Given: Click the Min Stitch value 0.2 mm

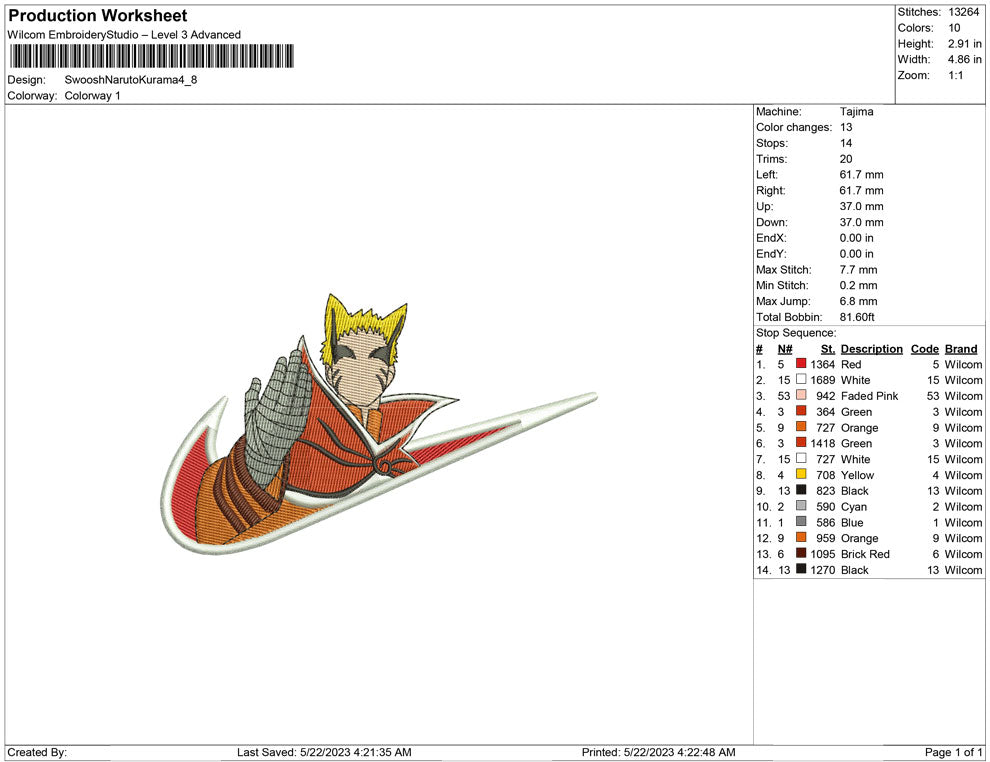Looking at the screenshot, I should [858, 285].
